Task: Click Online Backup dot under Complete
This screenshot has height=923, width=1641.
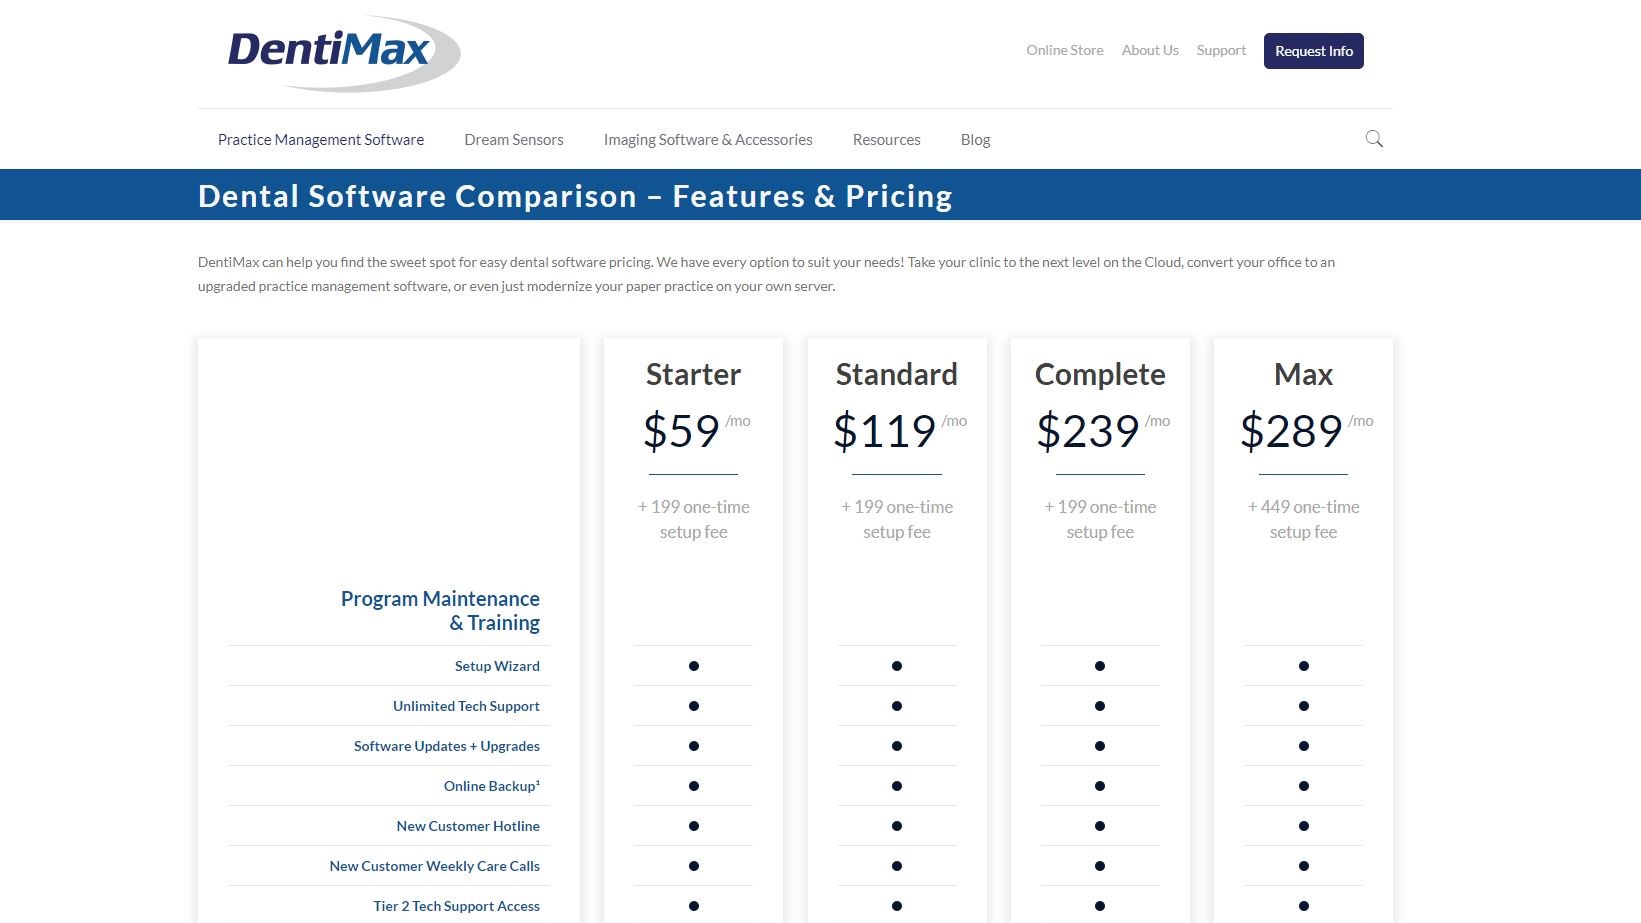Action: [1100, 786]
